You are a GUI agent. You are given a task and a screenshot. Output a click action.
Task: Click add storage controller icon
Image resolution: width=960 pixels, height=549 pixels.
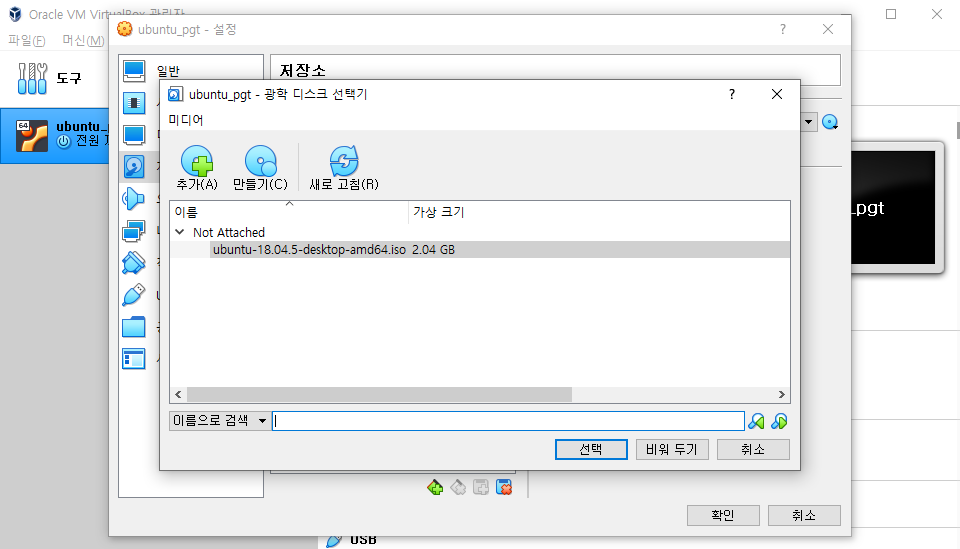click(435, 487)
